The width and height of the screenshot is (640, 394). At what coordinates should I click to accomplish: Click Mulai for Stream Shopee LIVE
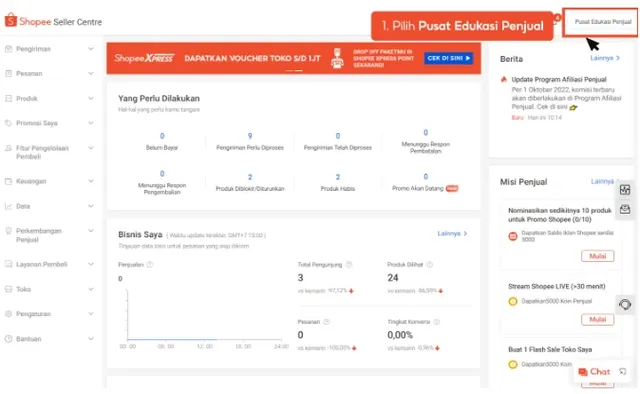pos(598,319)
